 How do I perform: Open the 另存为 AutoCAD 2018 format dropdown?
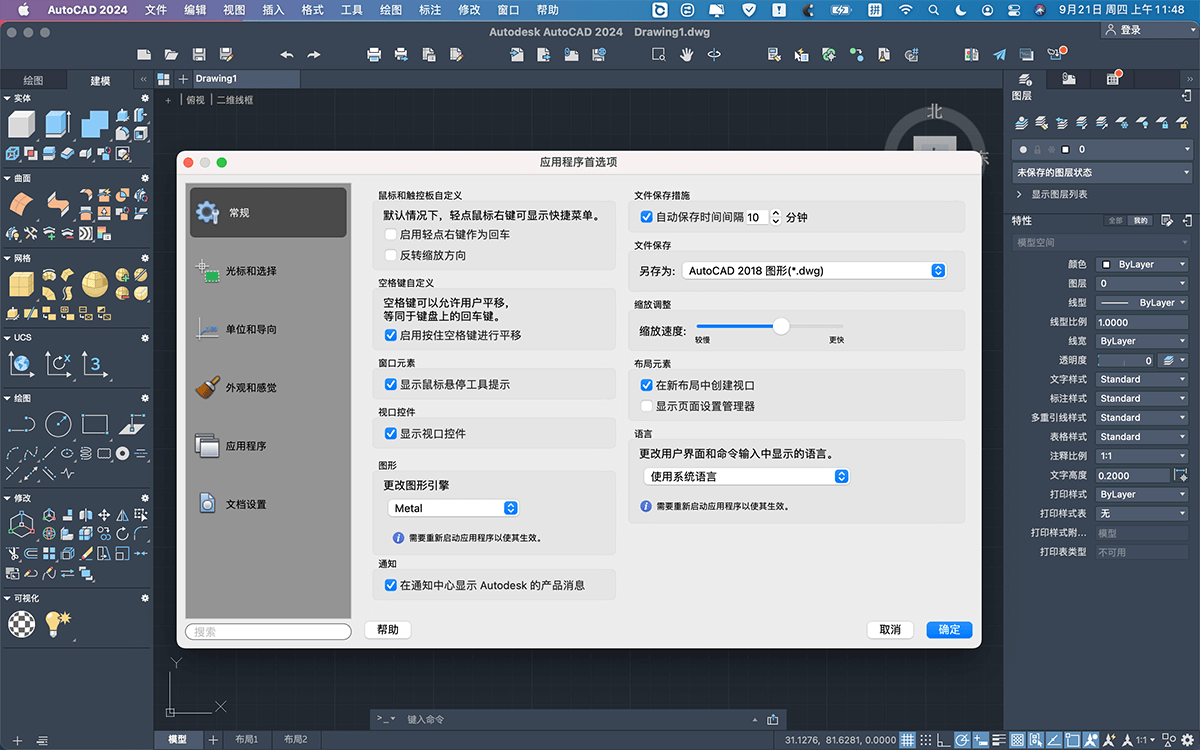[x=814, y=270]
